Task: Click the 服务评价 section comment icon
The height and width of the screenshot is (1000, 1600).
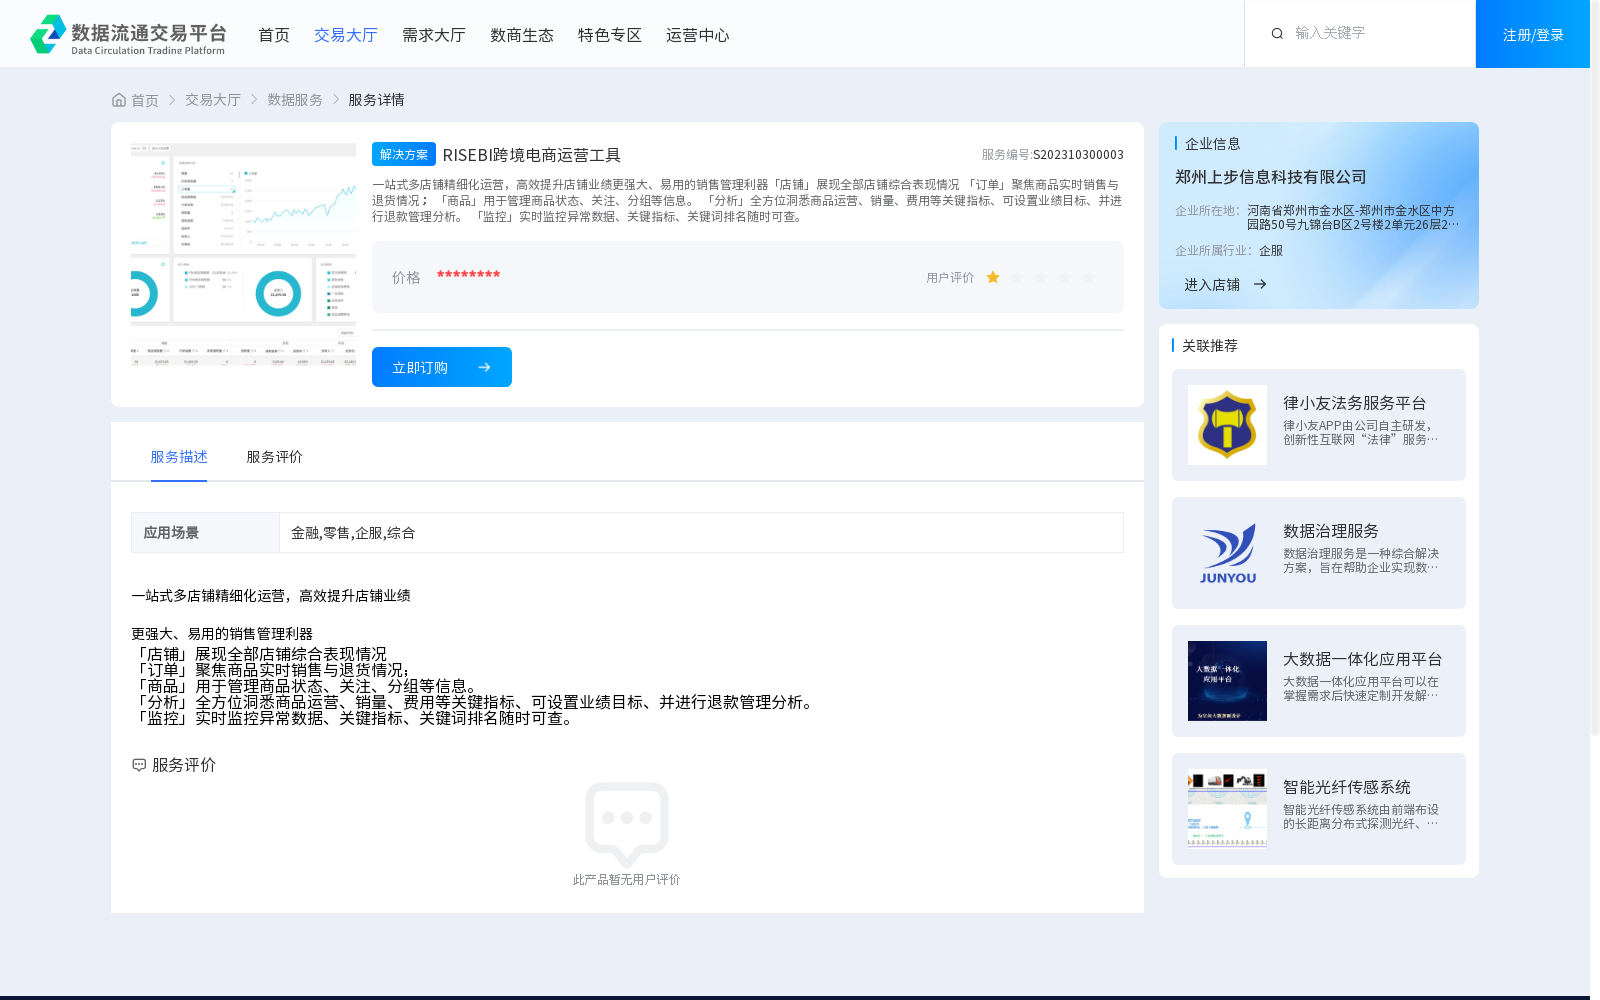Action: [139, 765]
